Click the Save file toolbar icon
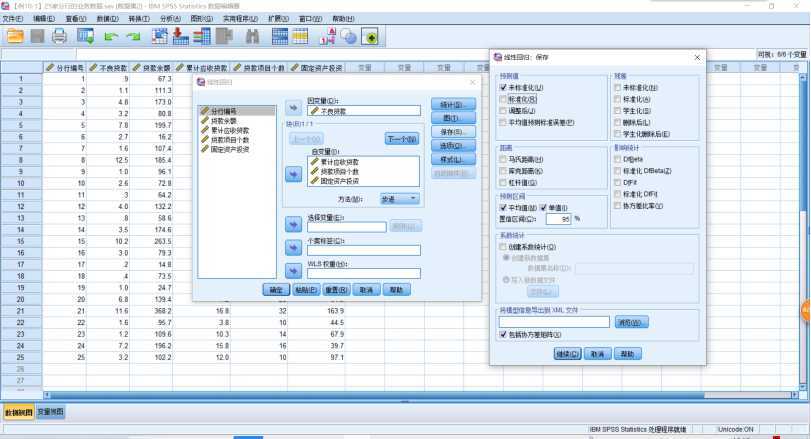The image size is (811, 439). pos(37,36)
